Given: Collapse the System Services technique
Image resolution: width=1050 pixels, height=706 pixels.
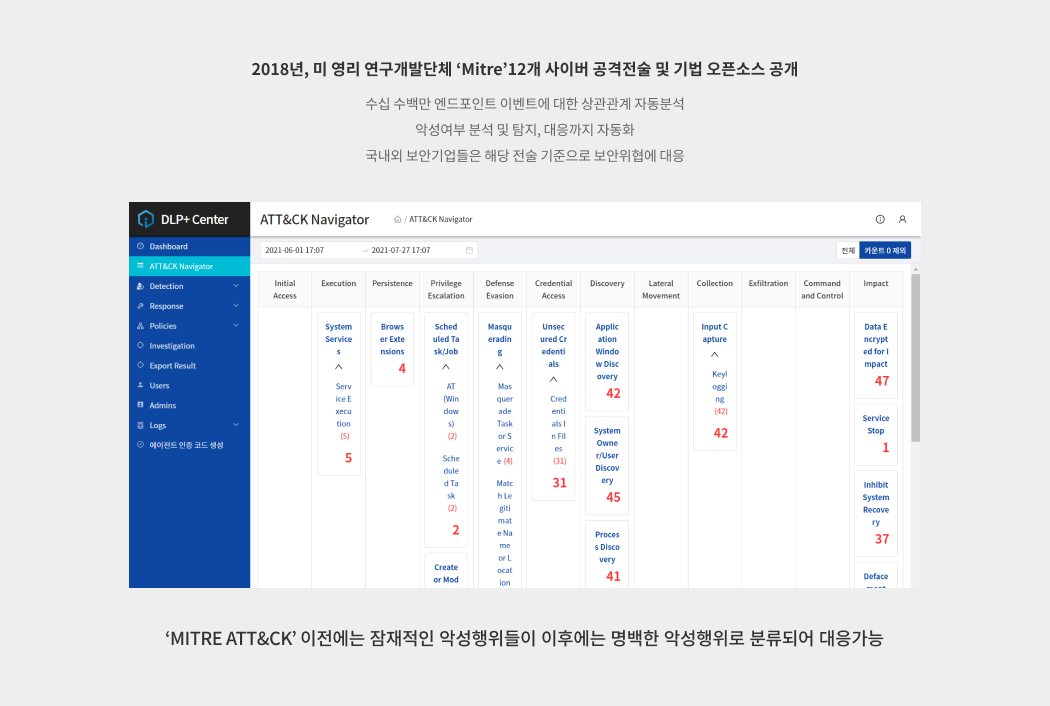Looking at the screenshot, I should (x=339, y=367).
